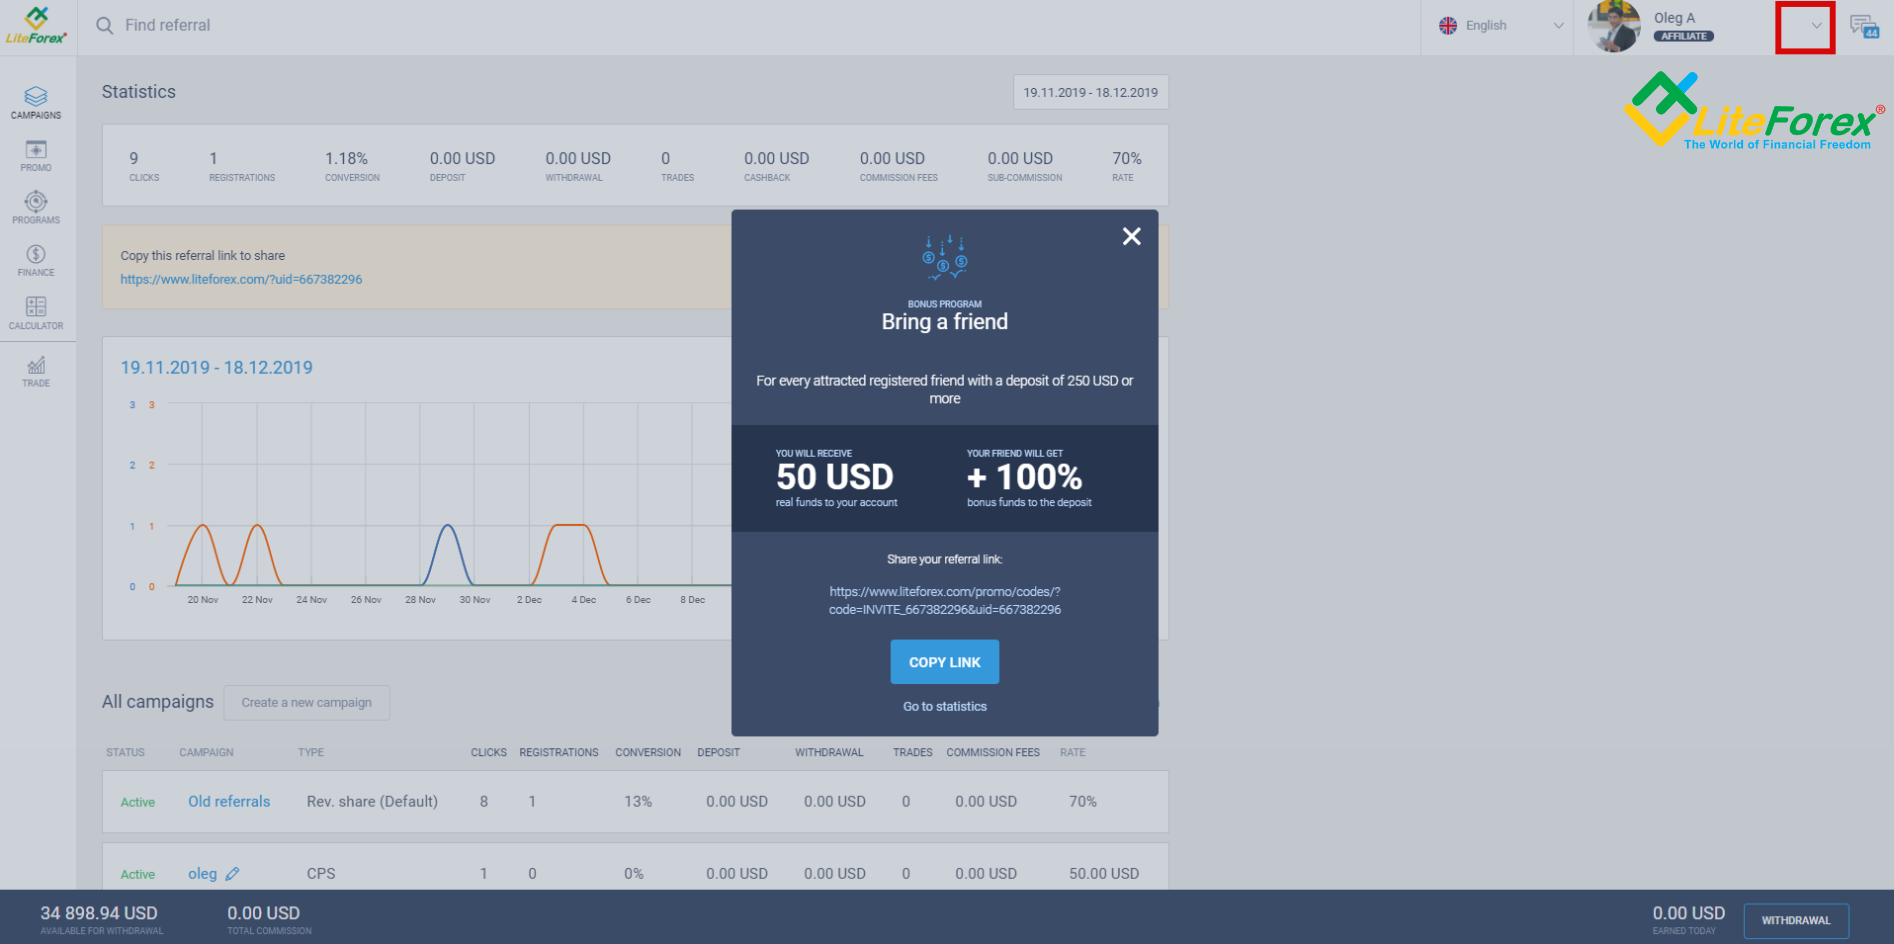Expand the user profile dropdown arrow
The width and height of the screenshot is (1894, 944).
coord(1815,26)
